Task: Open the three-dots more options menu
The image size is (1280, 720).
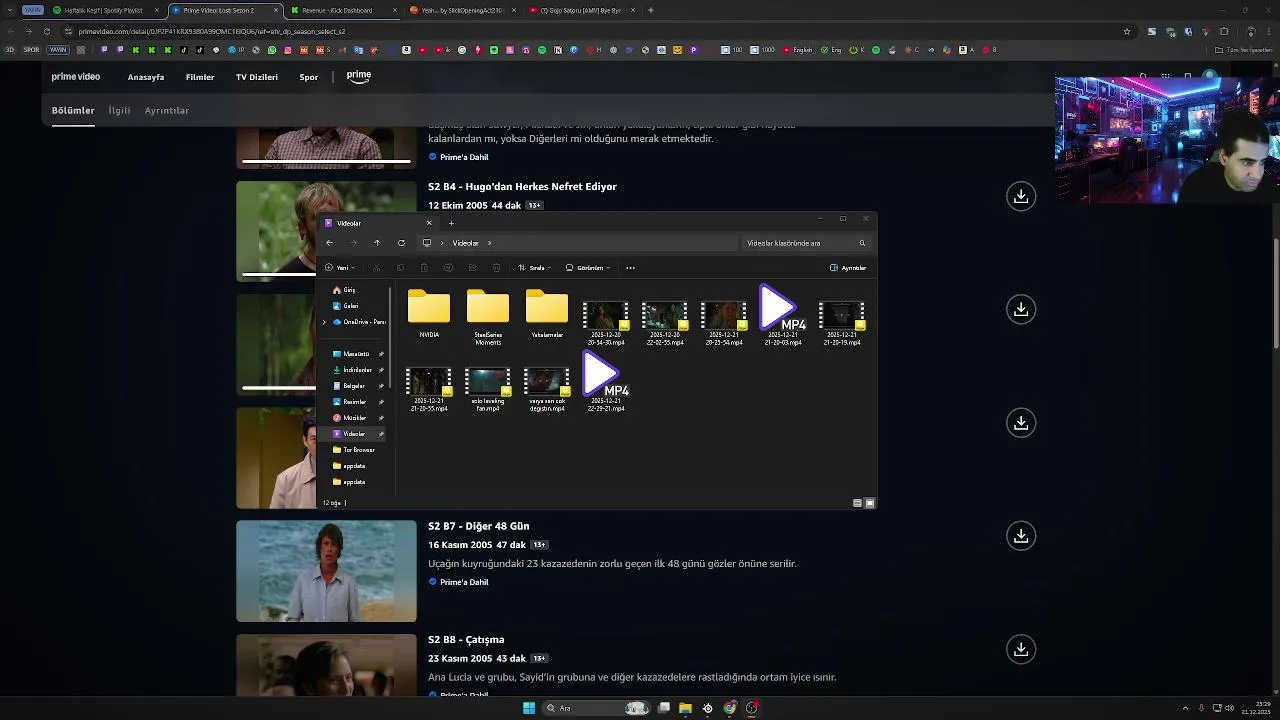Action: (630, 268)
